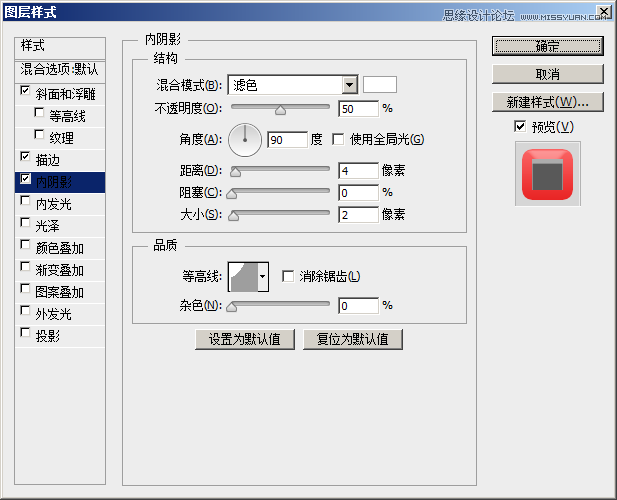Enable the 光泽 checkbox
This screenshot has height=500, width=617.
pyautogui.click(x=25, y=223)
